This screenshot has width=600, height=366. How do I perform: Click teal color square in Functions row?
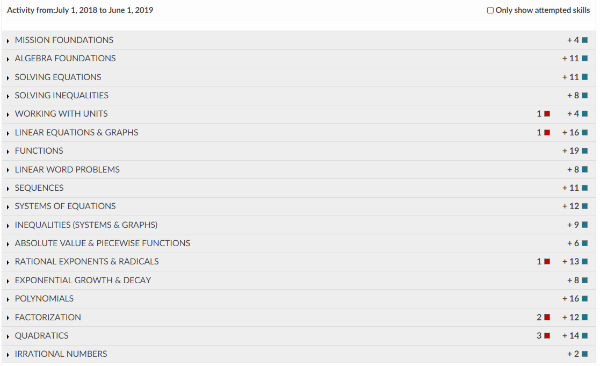(585, 151)
